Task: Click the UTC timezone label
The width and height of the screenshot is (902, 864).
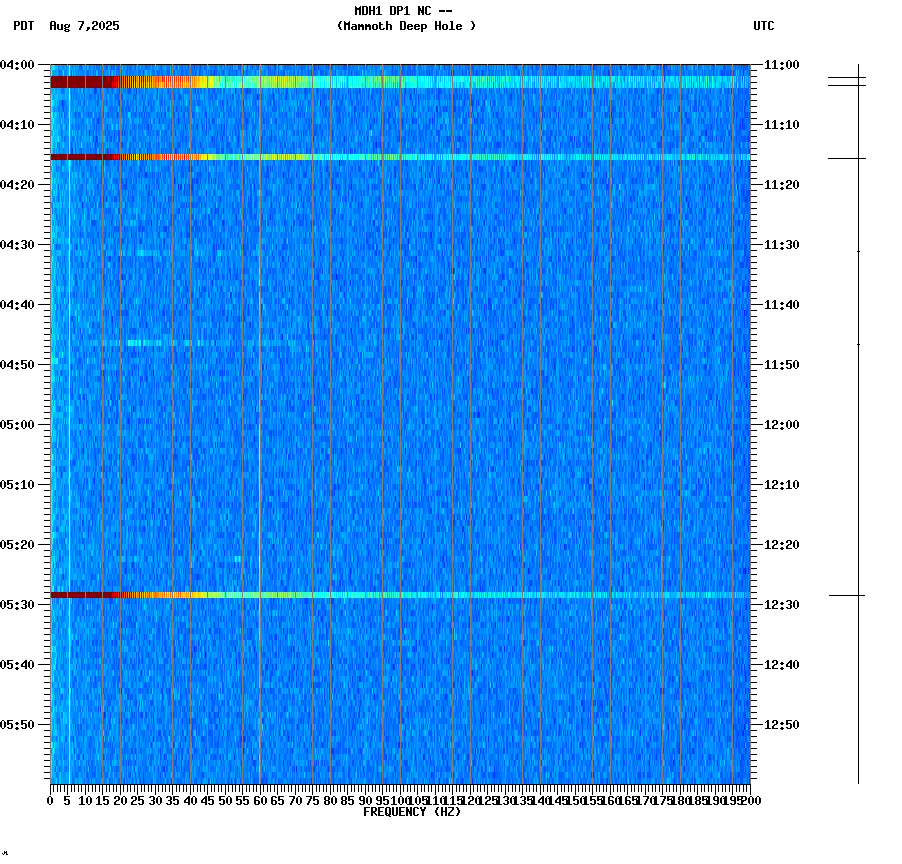Action: click(x=765, y=27)
